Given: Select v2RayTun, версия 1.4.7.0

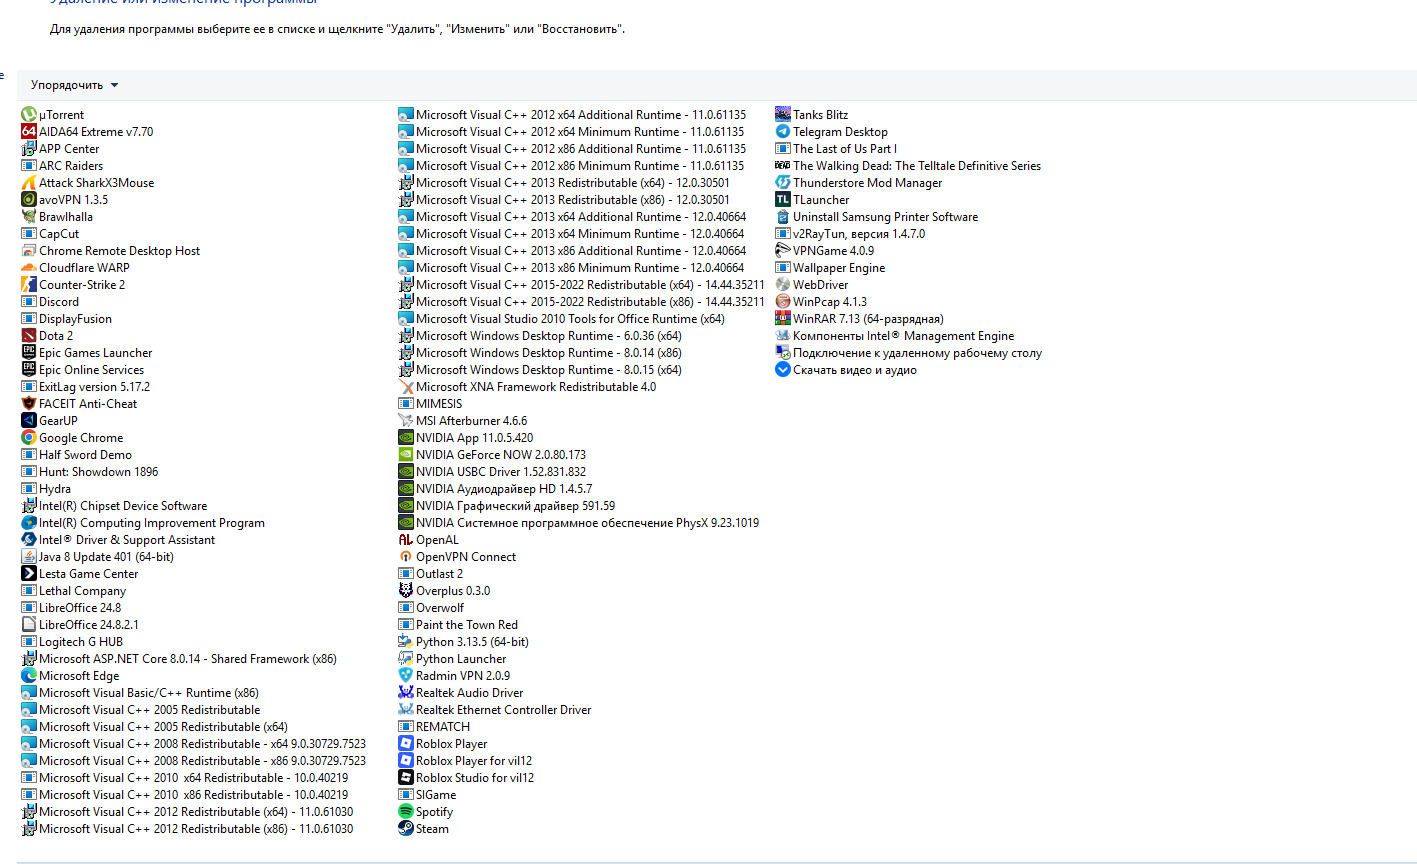Looking at the screenshot, I should [x=851, y=234].
